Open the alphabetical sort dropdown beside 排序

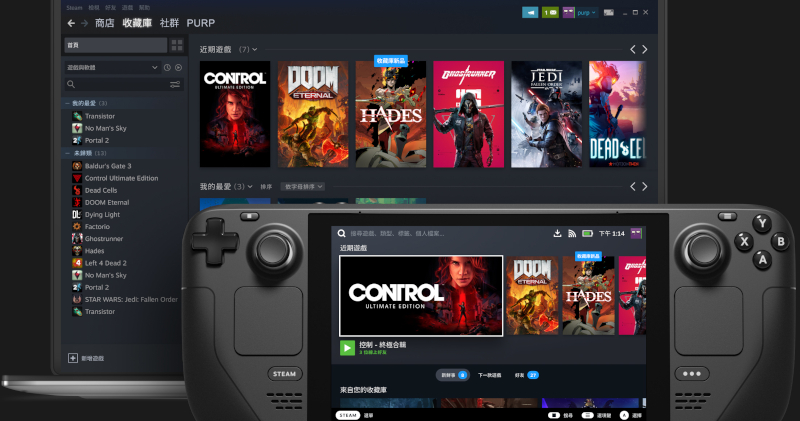[x=303, y=187]
